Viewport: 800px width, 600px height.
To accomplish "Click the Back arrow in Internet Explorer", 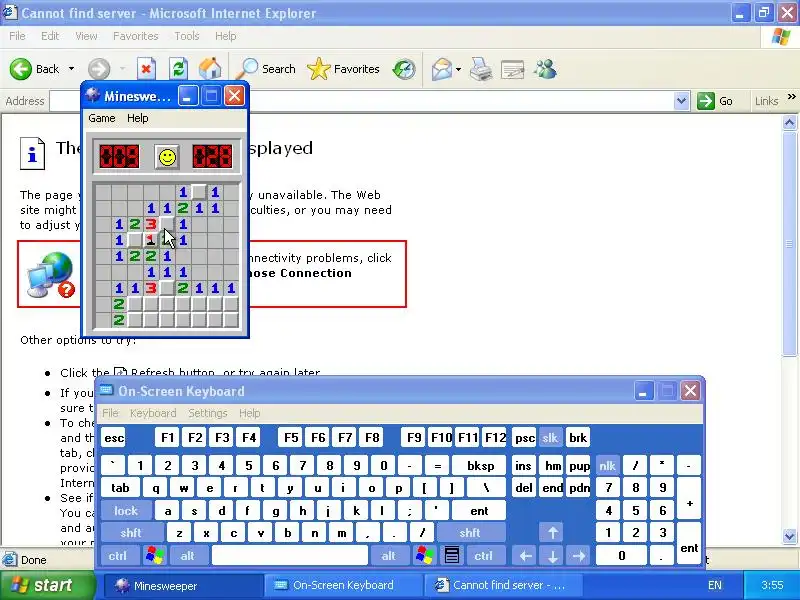I will (x=21, y=69).
